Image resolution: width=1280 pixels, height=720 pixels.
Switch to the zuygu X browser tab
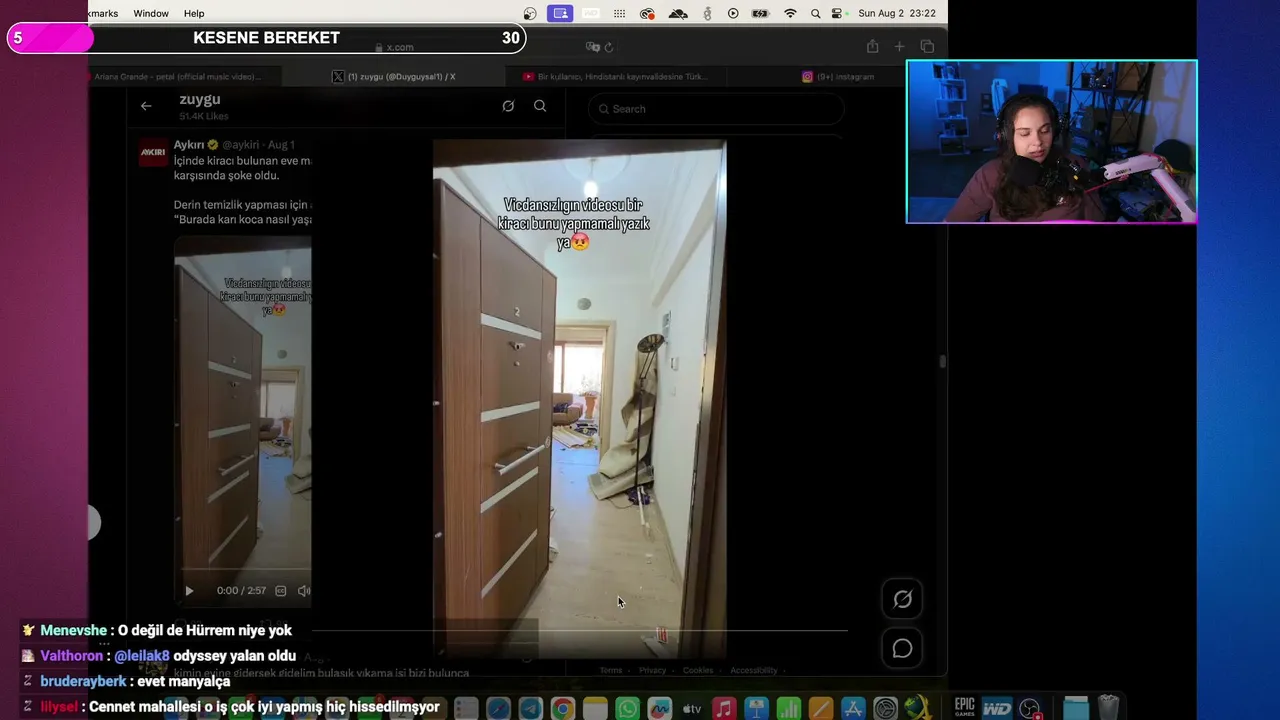point(395,77)
